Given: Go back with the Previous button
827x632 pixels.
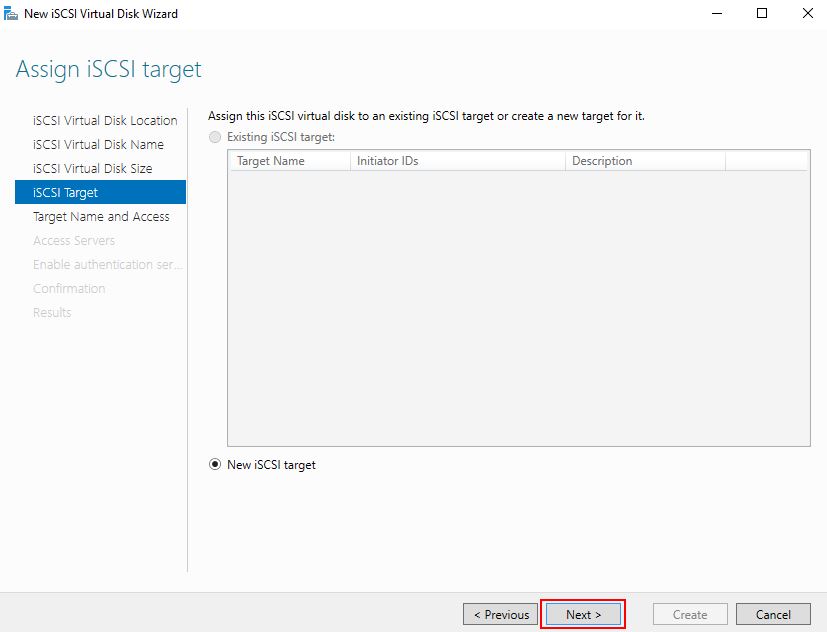Looking at the screenshot, I should coord(501,615).
